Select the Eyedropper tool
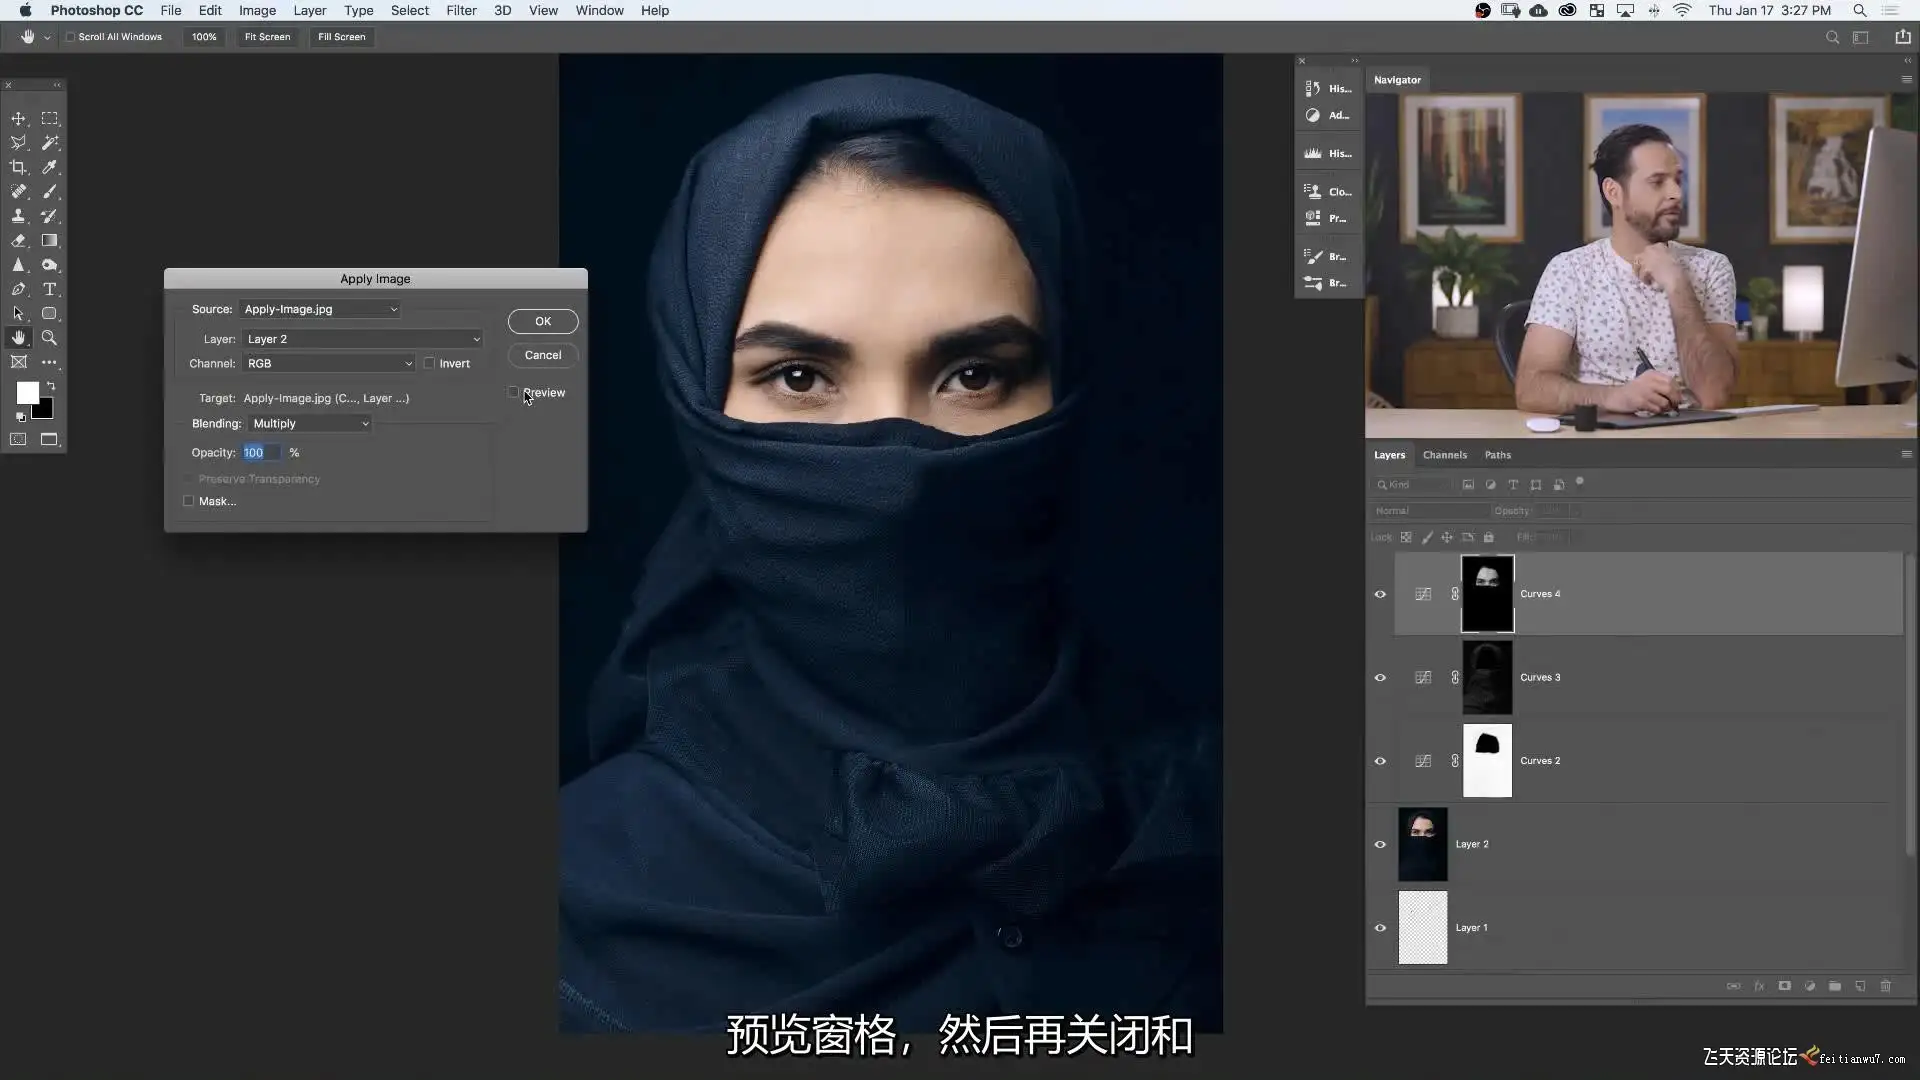 [49, 167]
